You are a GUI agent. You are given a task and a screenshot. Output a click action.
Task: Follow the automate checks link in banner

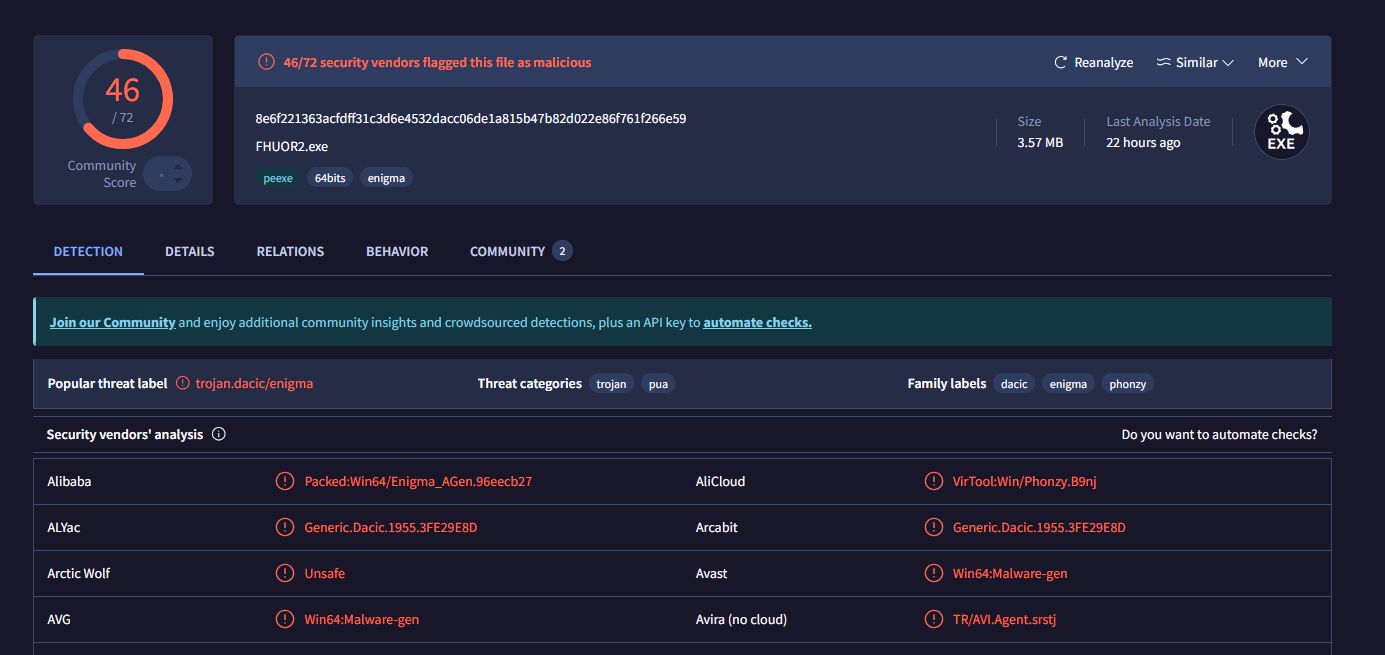pyautogui.click(x=757, y=323)
